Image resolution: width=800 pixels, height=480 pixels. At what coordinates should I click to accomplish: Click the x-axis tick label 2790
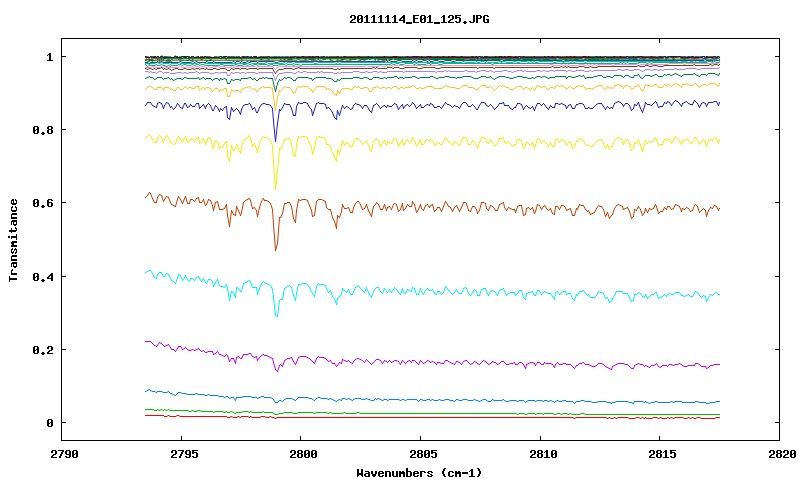(x=64, y=454)
